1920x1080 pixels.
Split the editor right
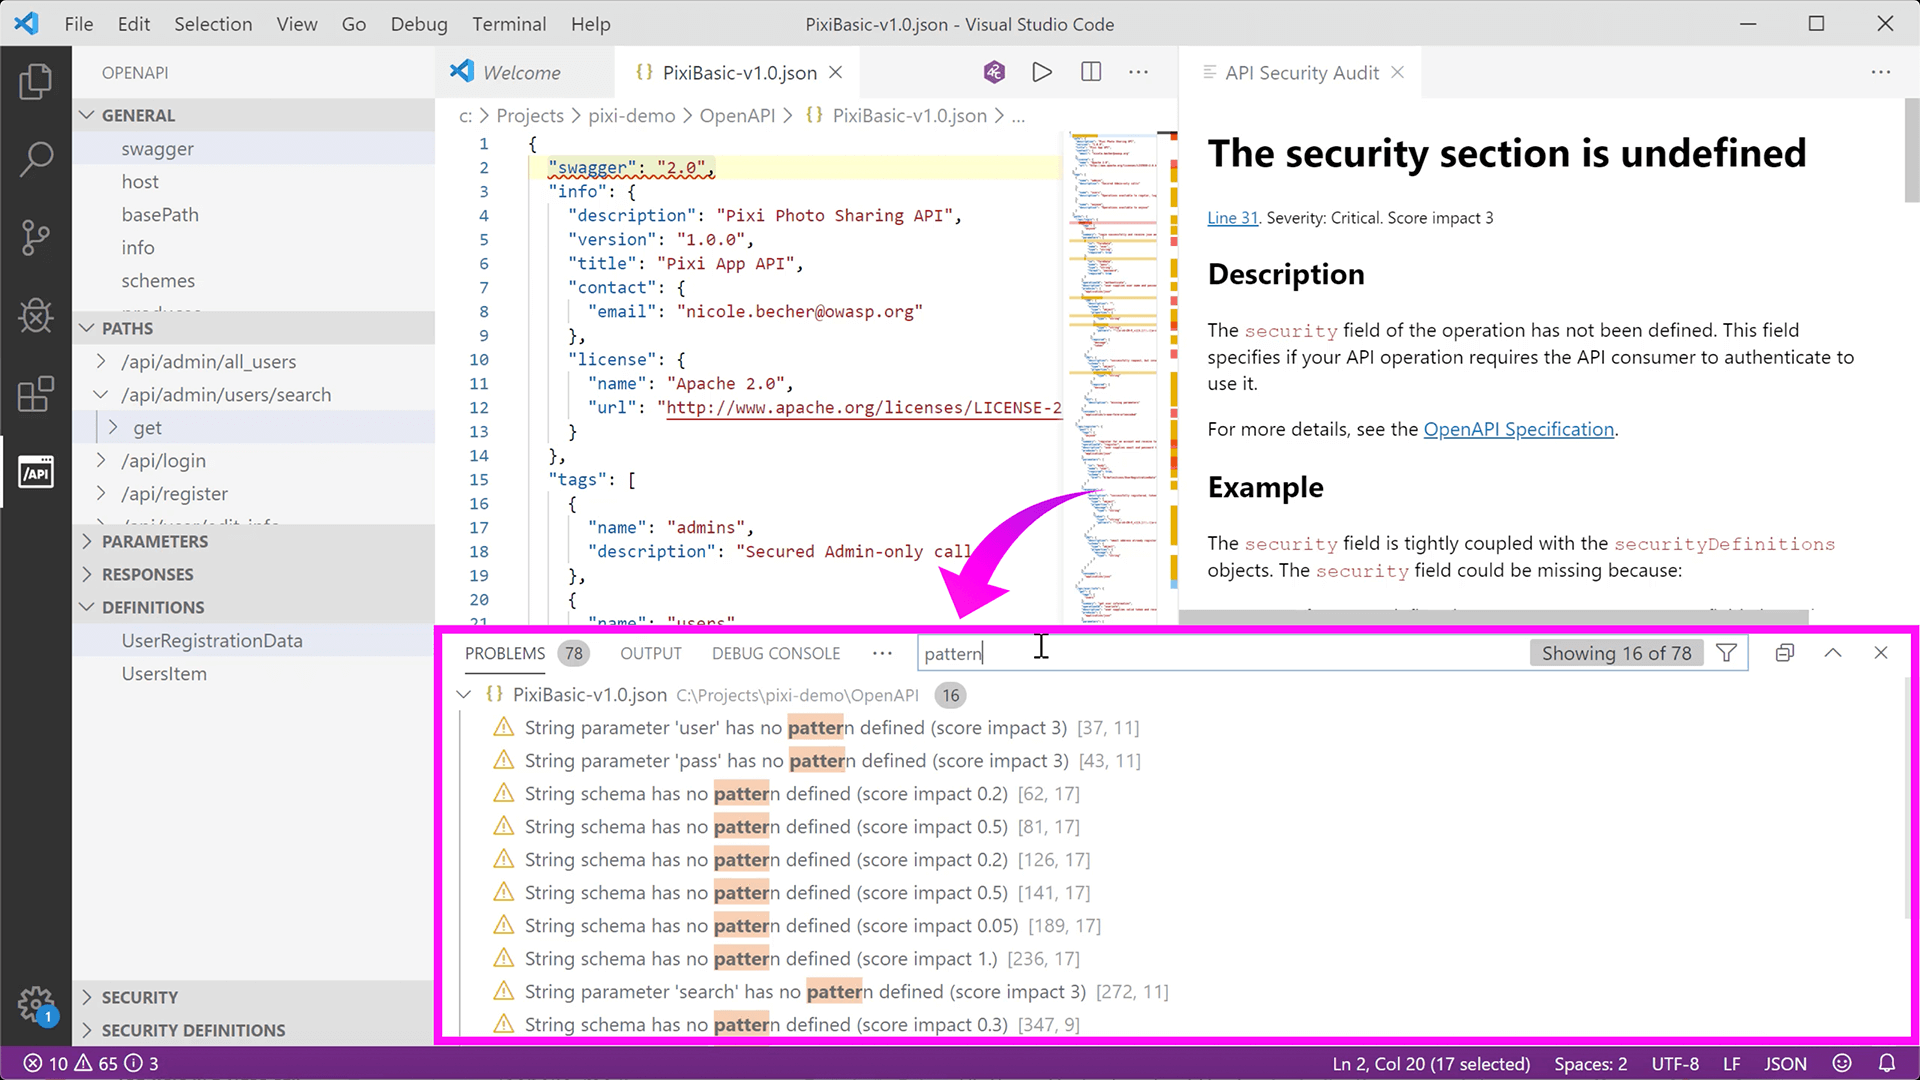[1091, 72]
